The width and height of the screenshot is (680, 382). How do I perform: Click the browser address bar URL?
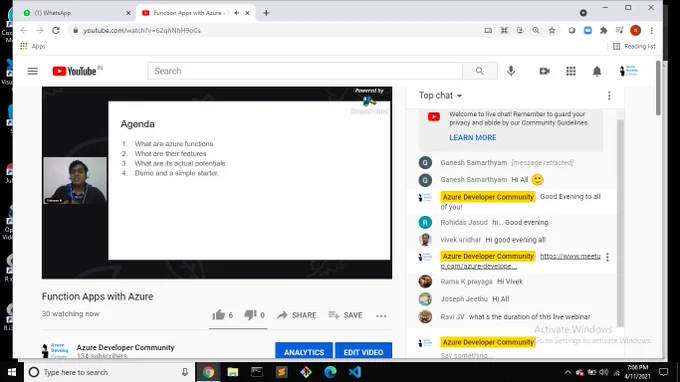(x=142, y=30)
